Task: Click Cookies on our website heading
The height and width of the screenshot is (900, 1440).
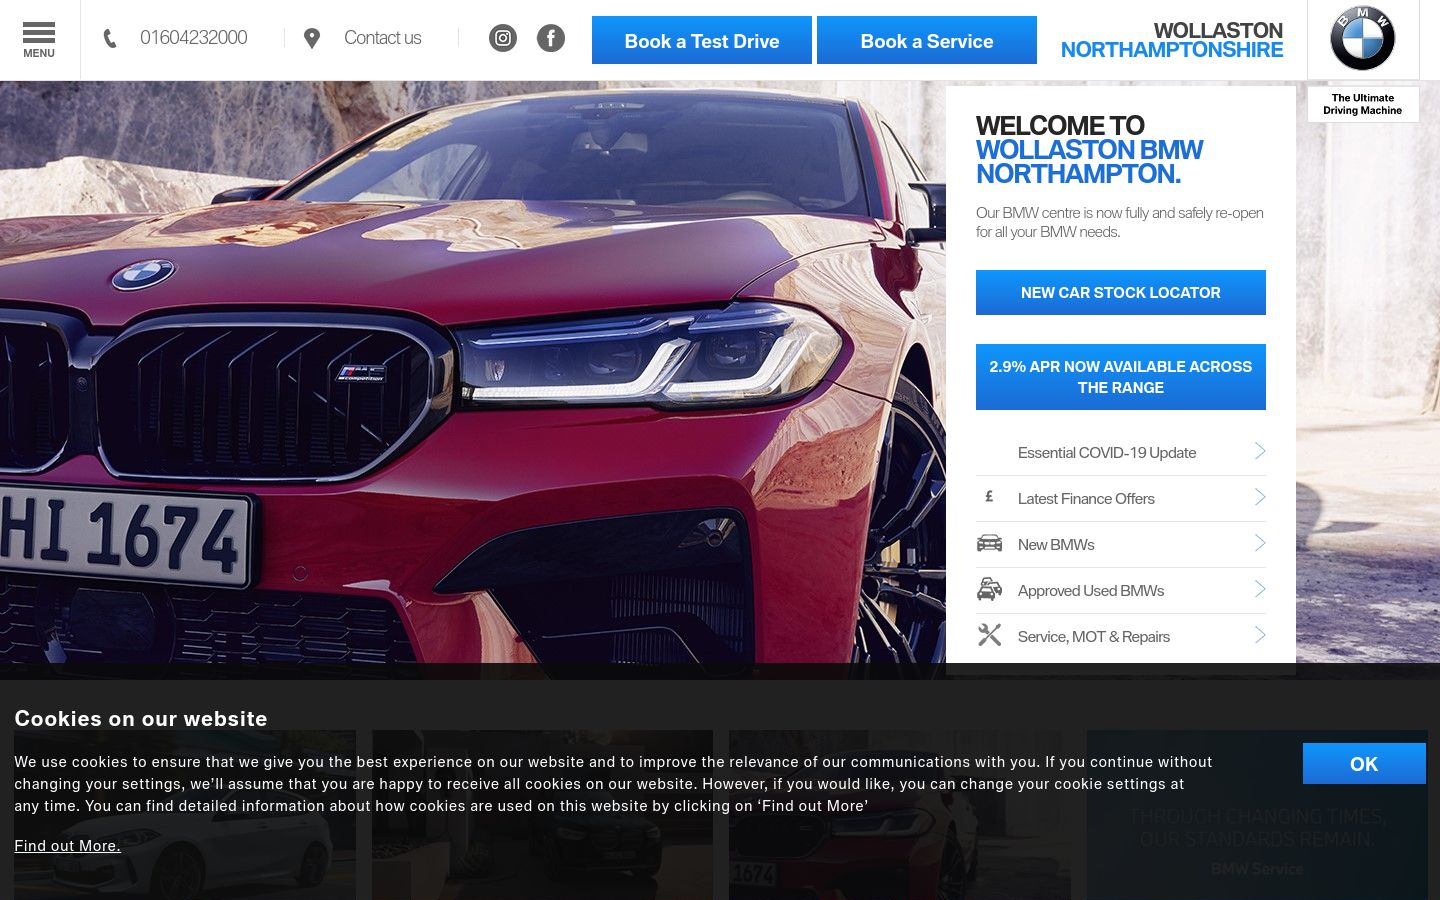Action: click(x=141, y=719)
